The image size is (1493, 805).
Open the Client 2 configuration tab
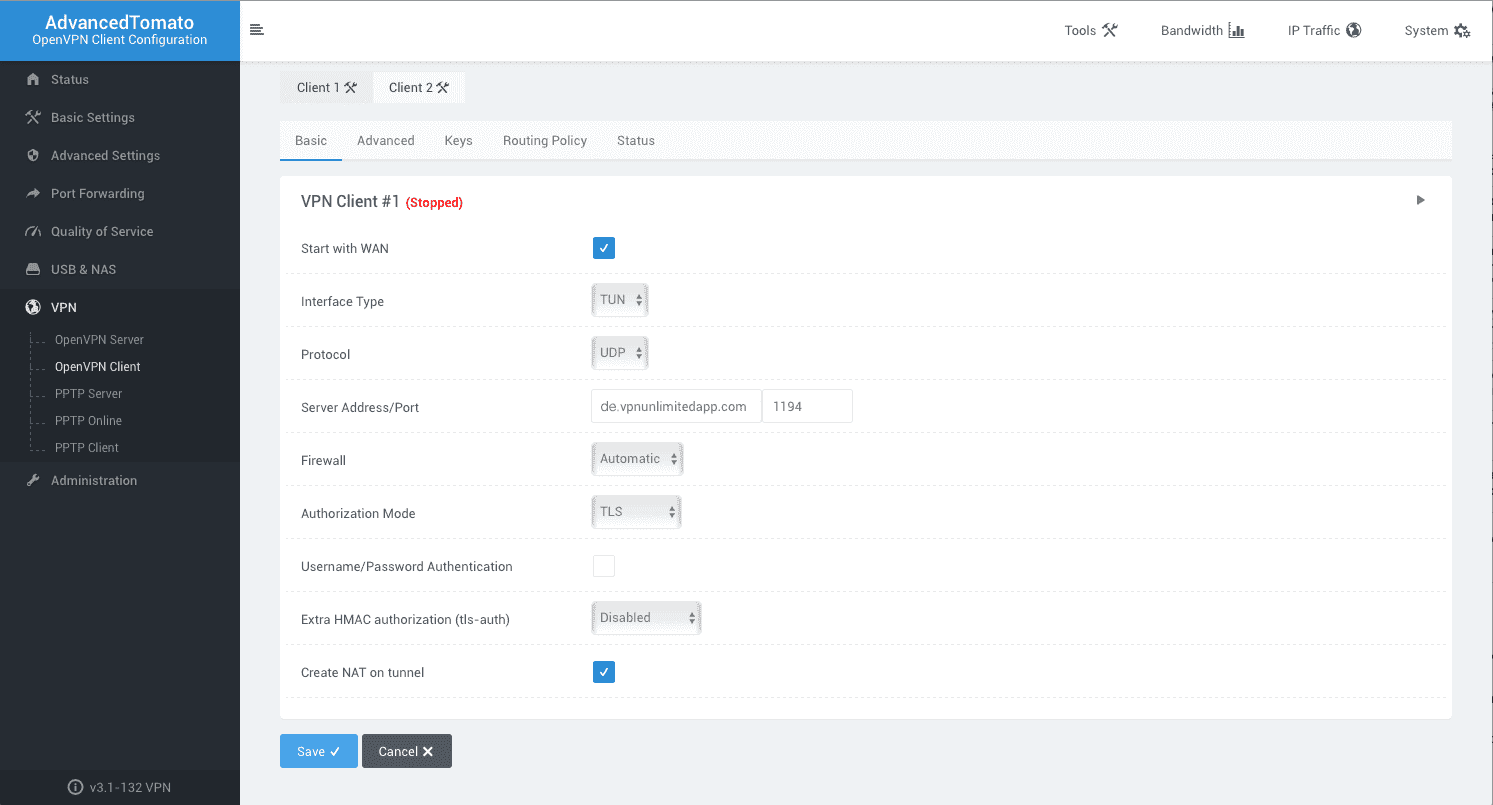[418, 87]
